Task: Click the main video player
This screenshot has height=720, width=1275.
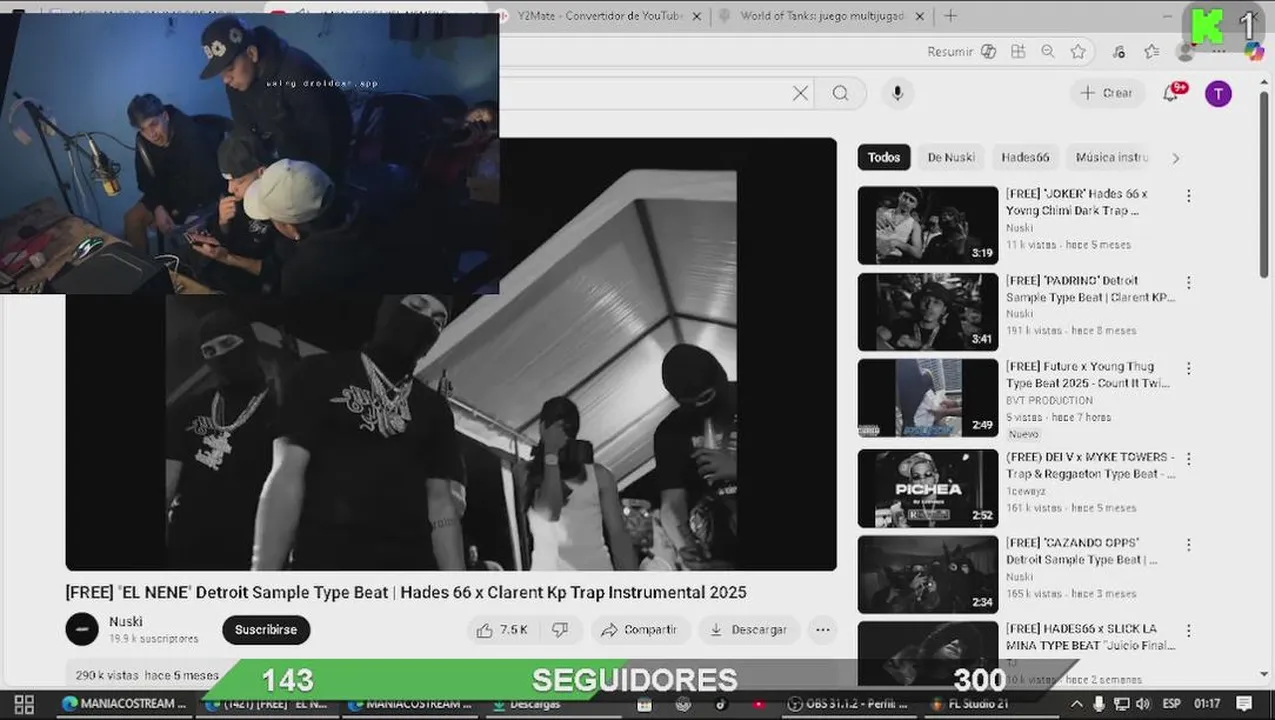Action: [x=451, y=354]
